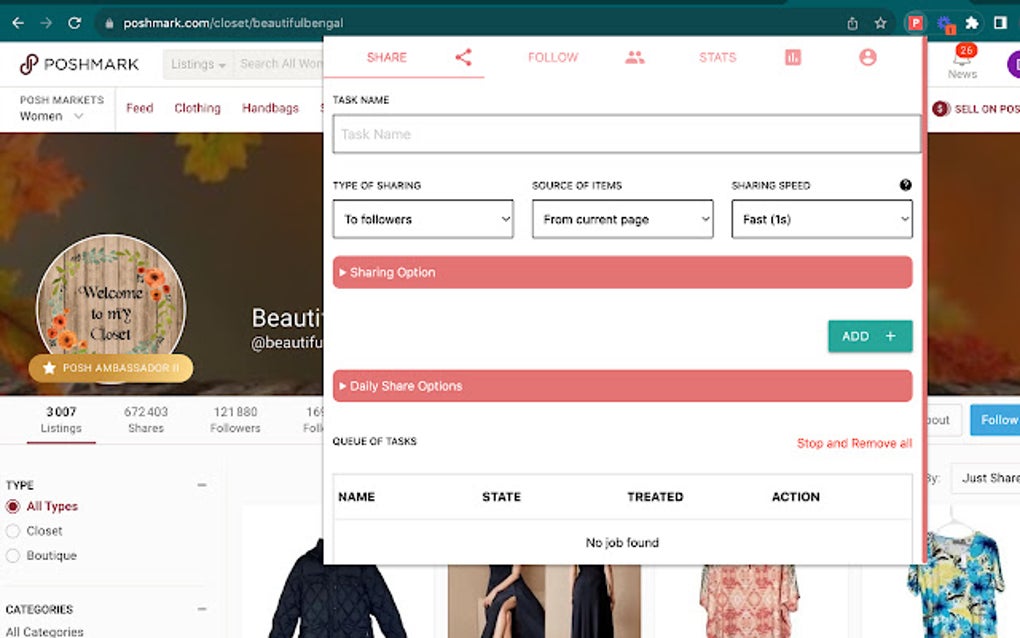Click the Sell on Poshmark dollar icon
The image size is (1020, 638).
(941, 109)
